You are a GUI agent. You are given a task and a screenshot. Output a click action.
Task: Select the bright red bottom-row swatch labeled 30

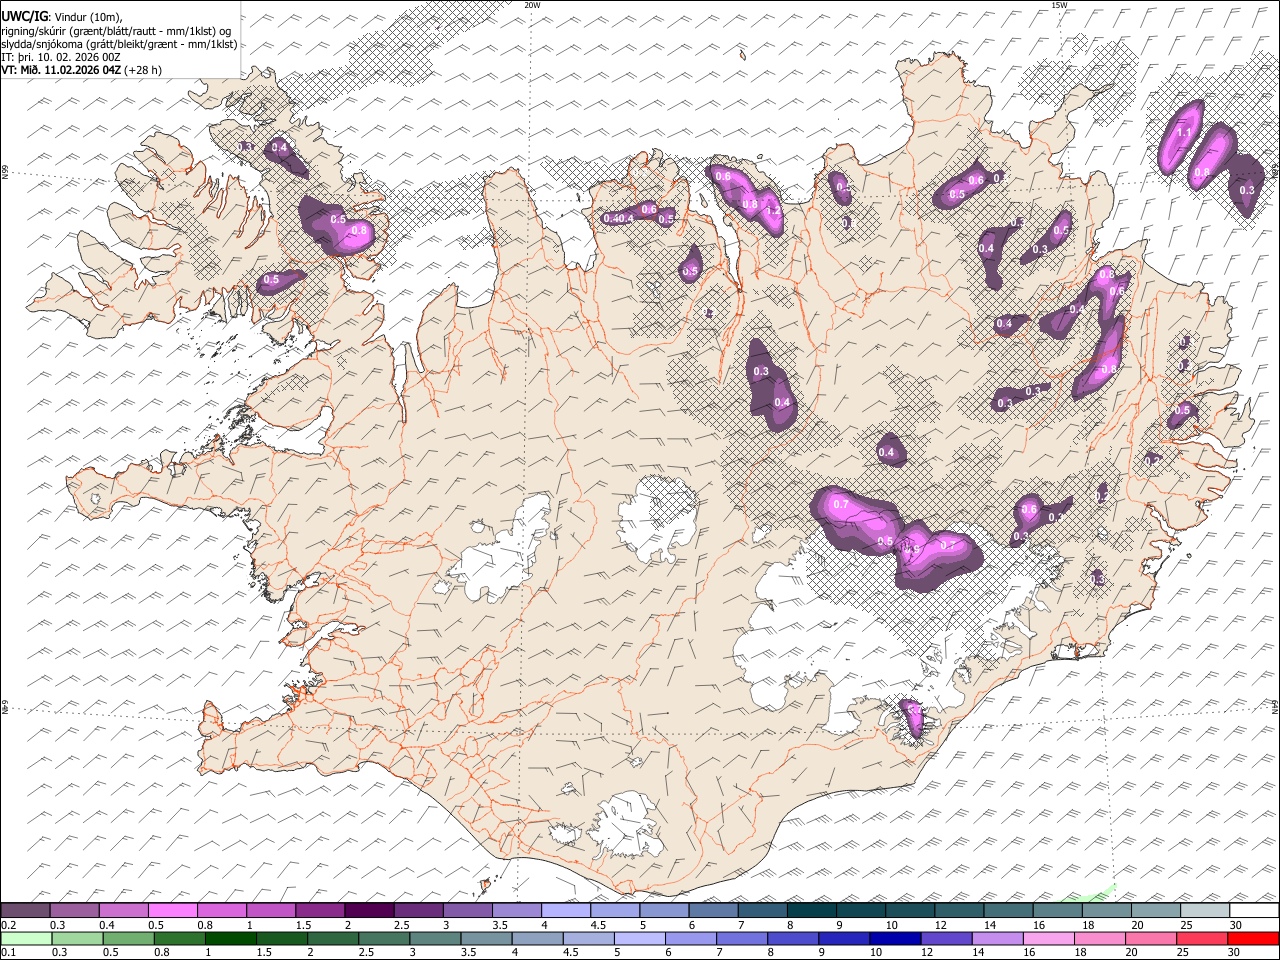(x=1254, y=938)
